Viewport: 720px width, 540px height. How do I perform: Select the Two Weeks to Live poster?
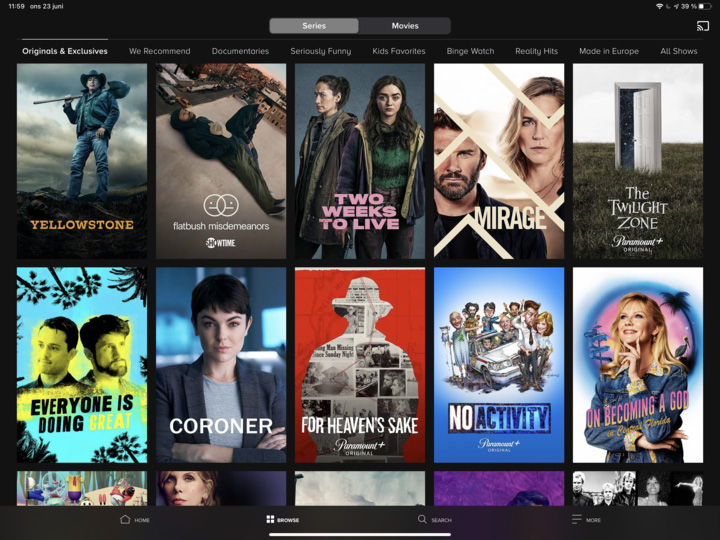coord(360,161)
